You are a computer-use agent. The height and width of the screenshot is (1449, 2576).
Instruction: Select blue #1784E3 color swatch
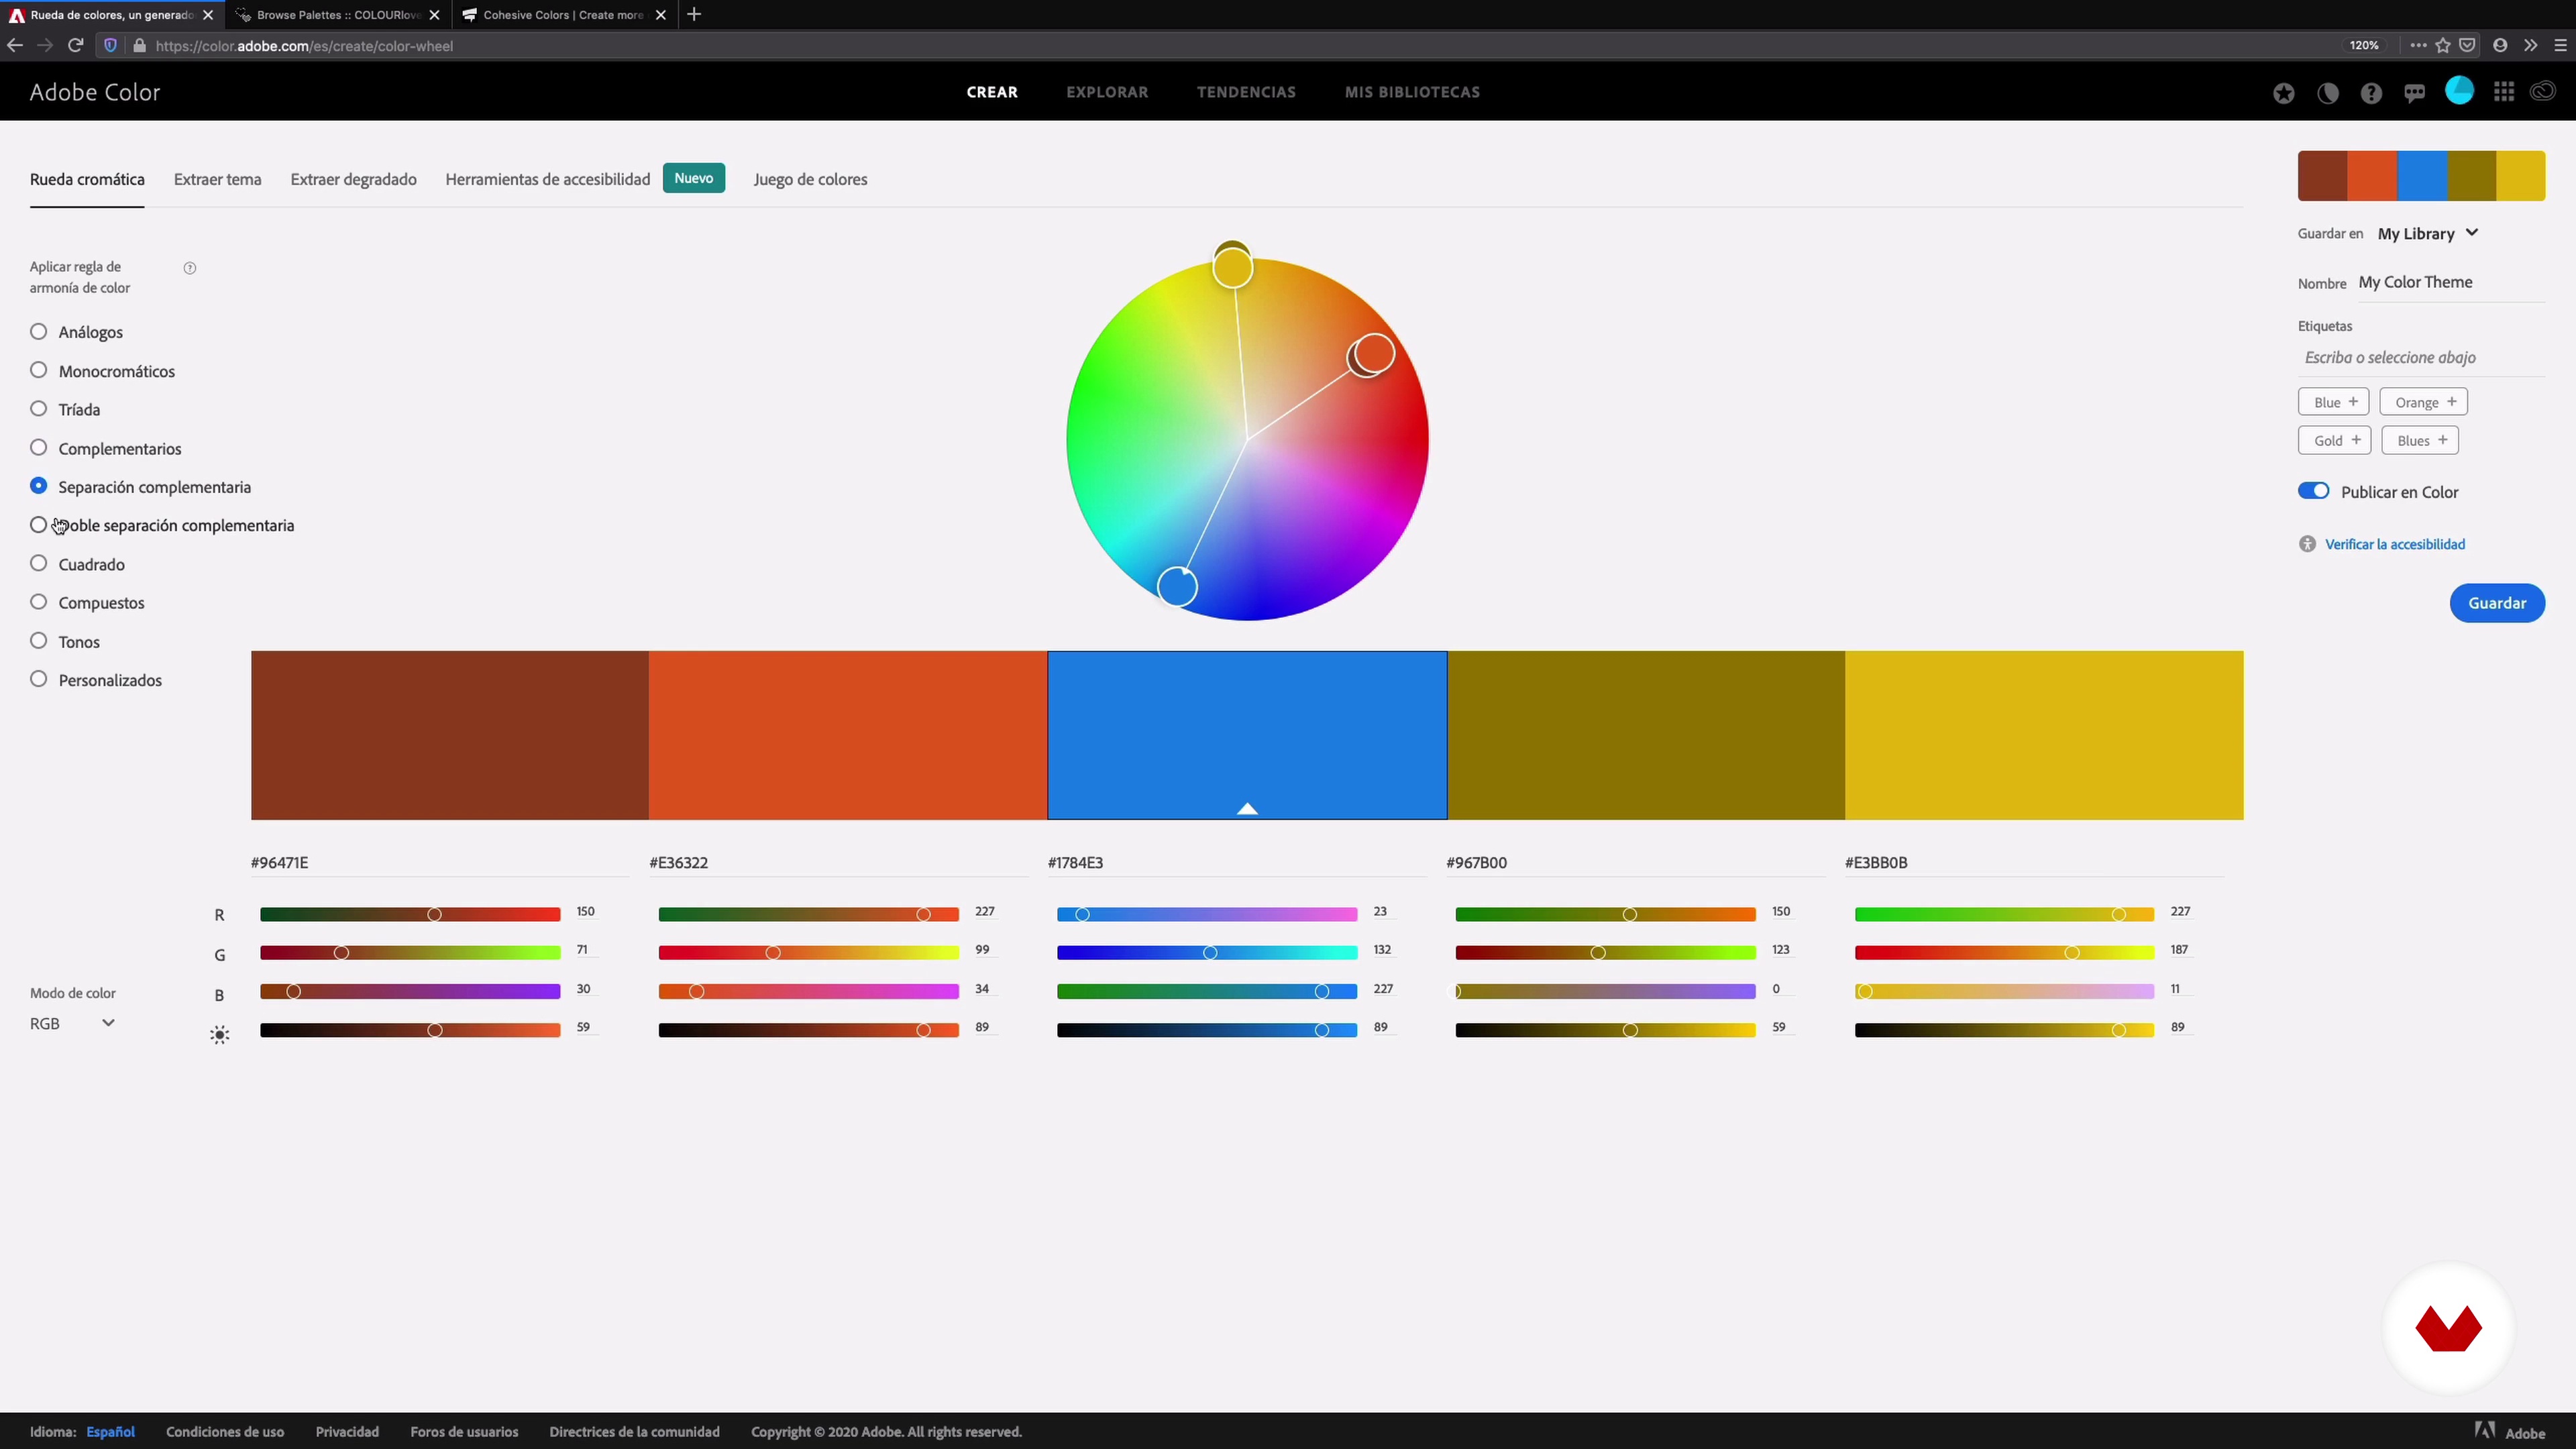[1247, 735]
